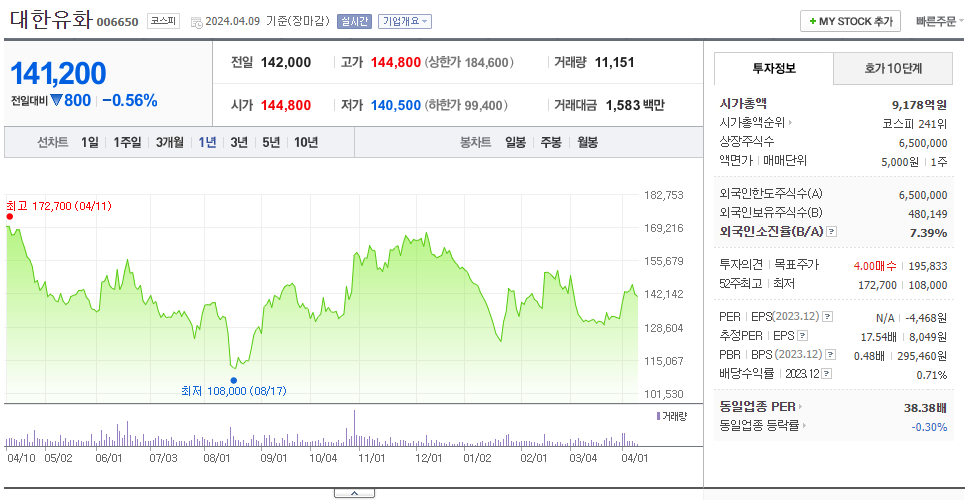Viewport: 968px width, 500px height.
Task: Open help icon next to BPS (2023.12)
Action: pos(831,355)
